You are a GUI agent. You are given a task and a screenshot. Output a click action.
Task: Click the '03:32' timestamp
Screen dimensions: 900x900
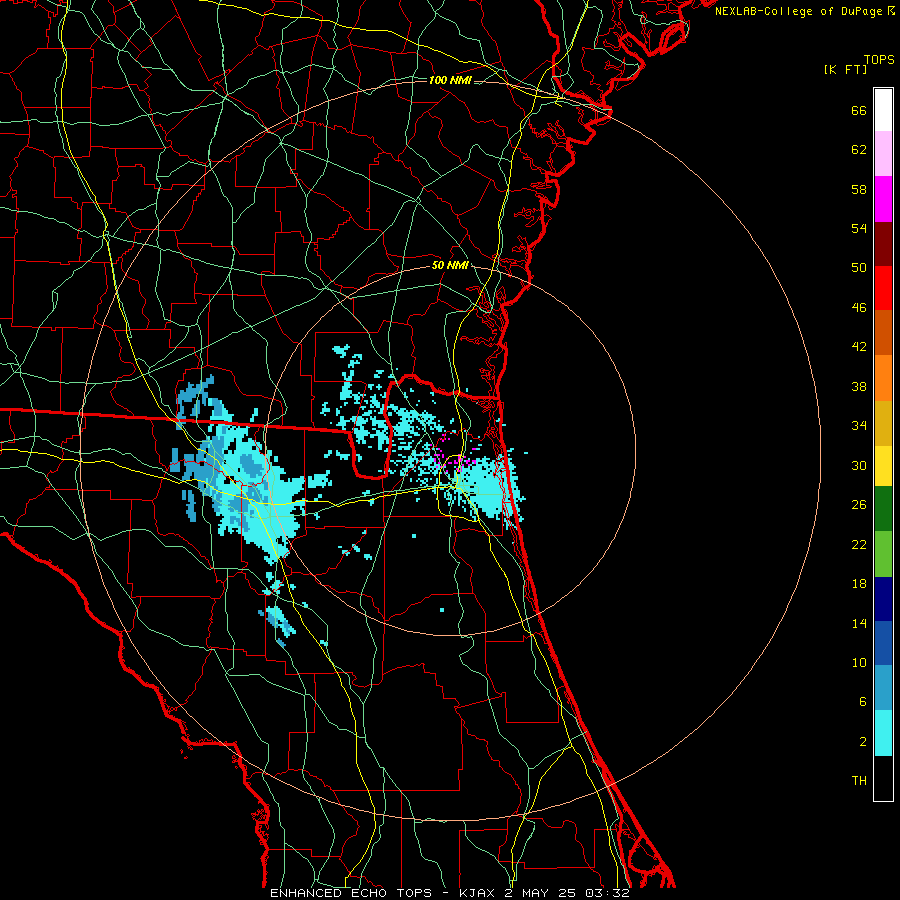(608, 893)
